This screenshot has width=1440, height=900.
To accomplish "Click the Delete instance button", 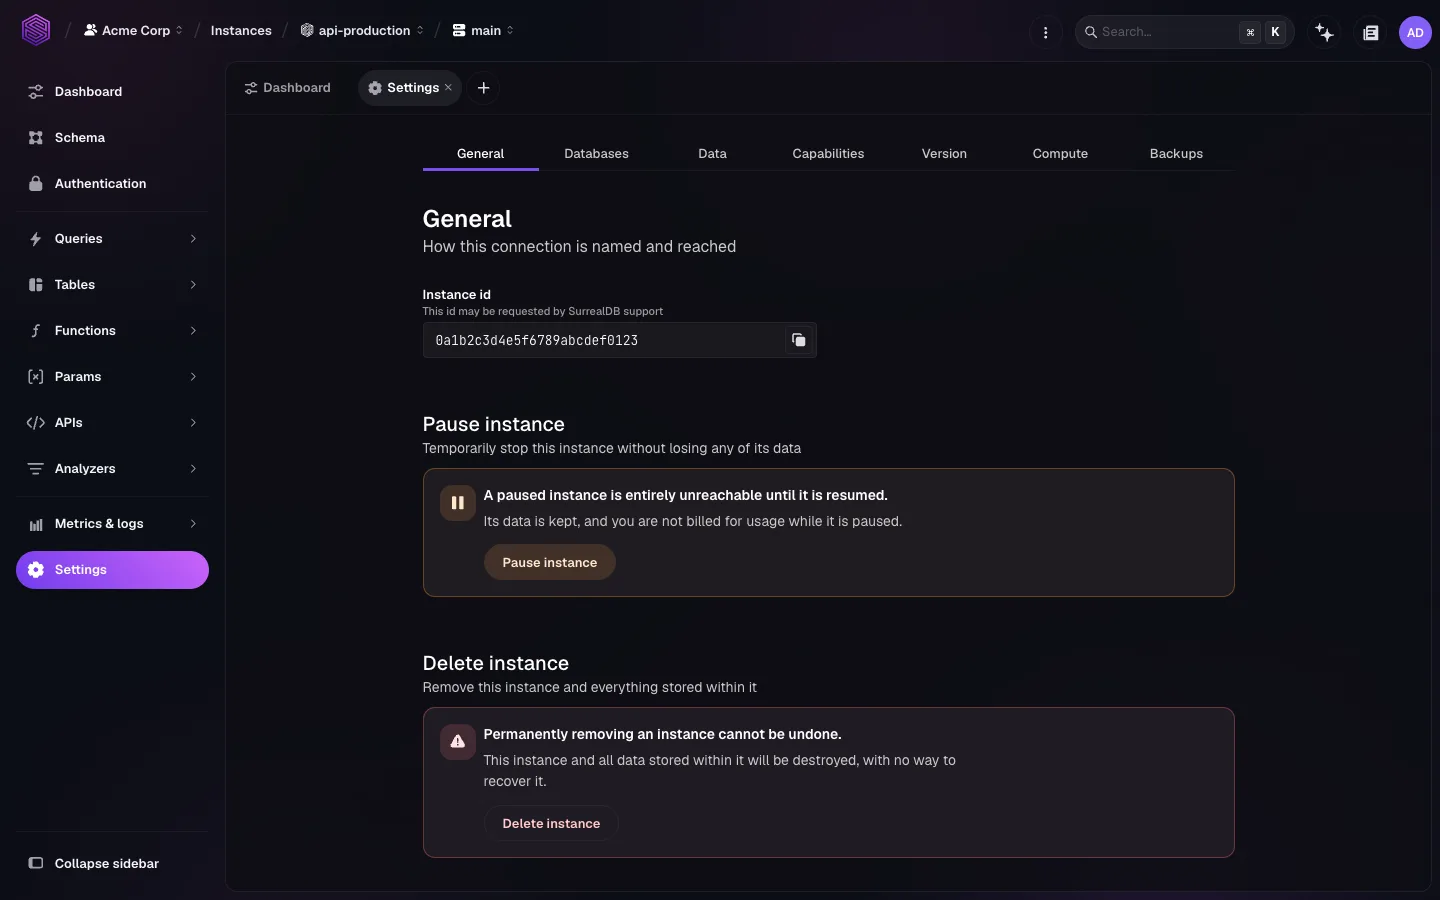I will click(x=551, y=823).
